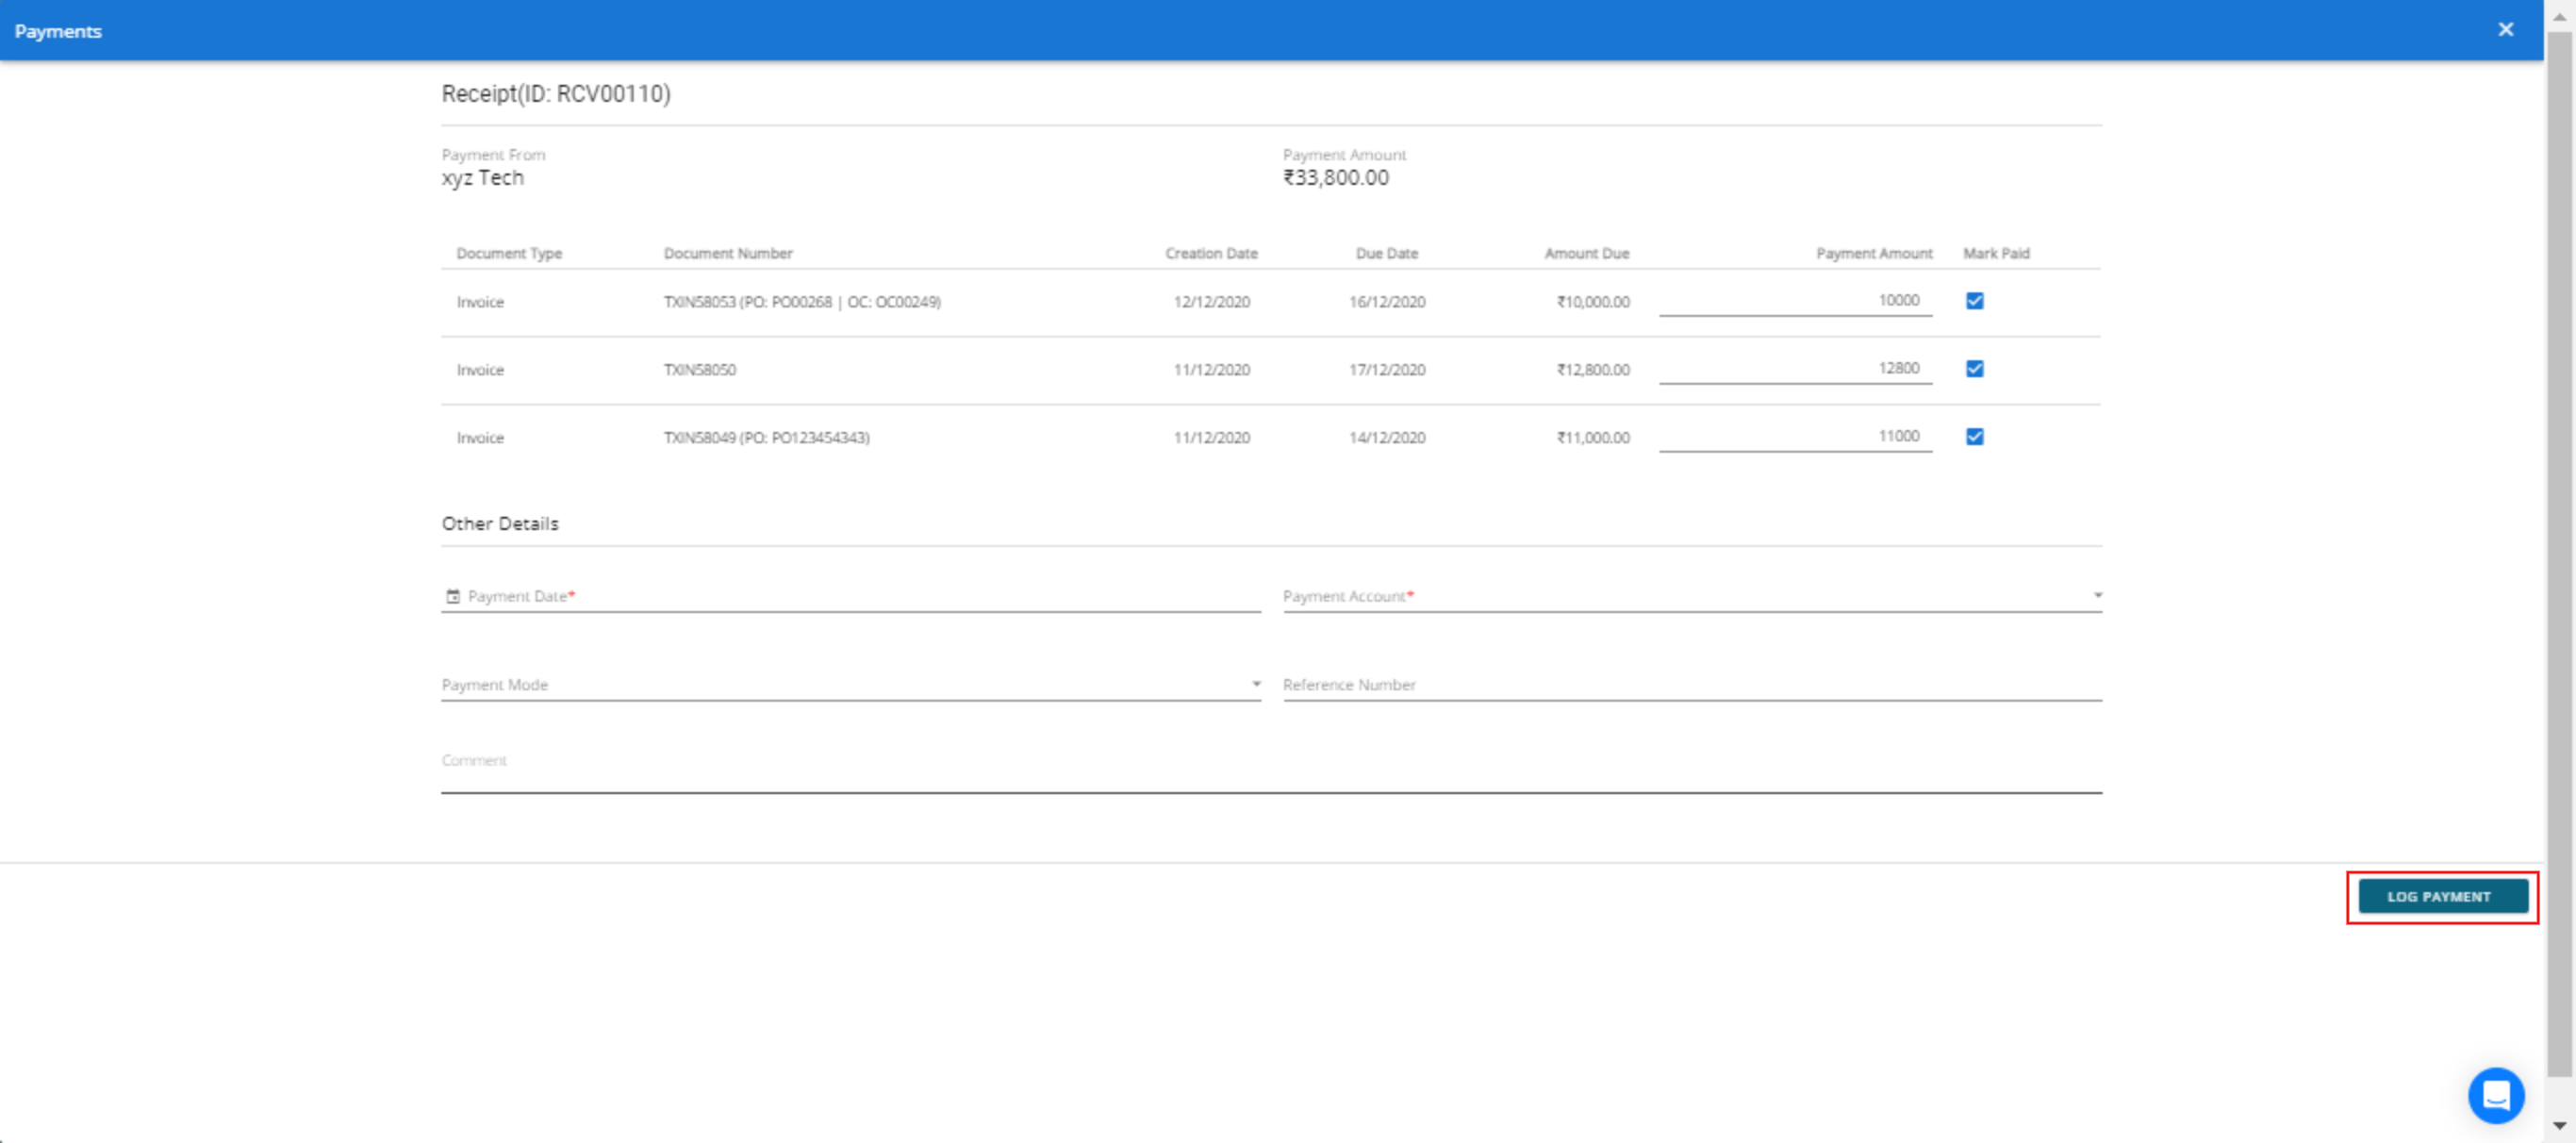The image size is (2576, 1143).
Task: Click the Payment Date field
Action: [851, 596]
